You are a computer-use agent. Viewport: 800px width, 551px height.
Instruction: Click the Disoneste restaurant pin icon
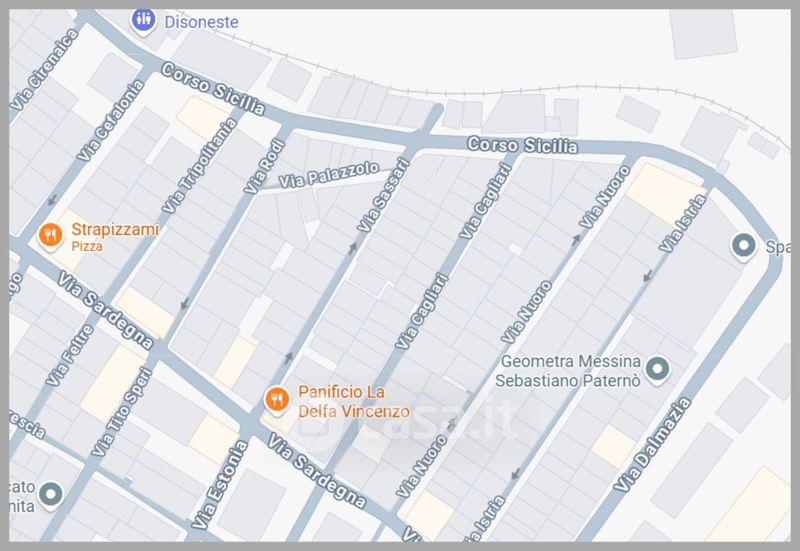point(144,20)
